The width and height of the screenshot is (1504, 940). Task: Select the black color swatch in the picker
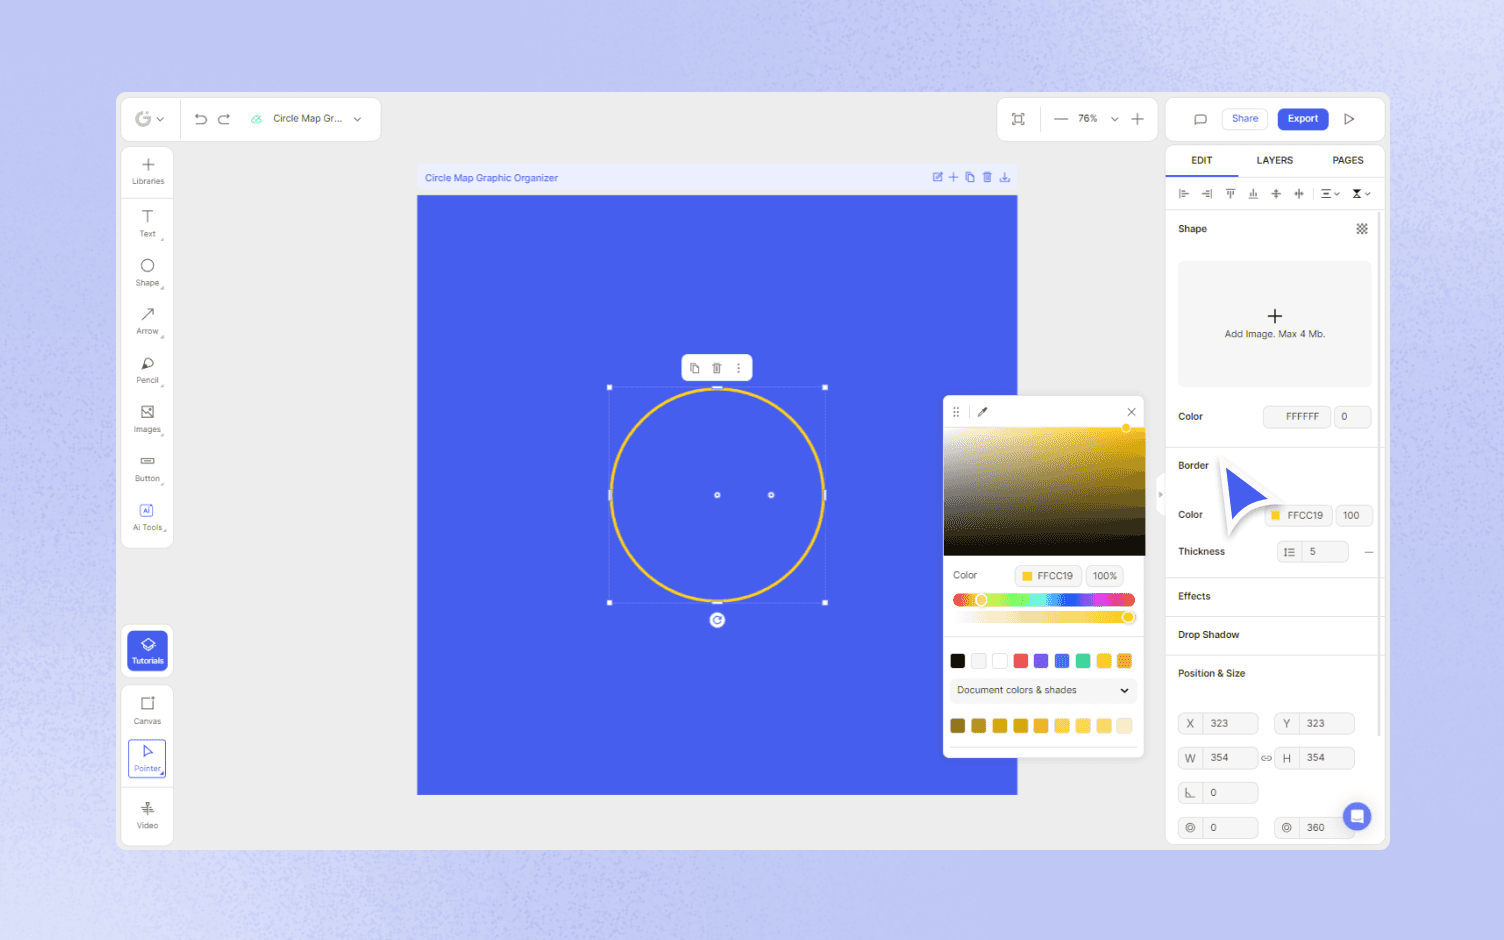(x=957, y=660)
